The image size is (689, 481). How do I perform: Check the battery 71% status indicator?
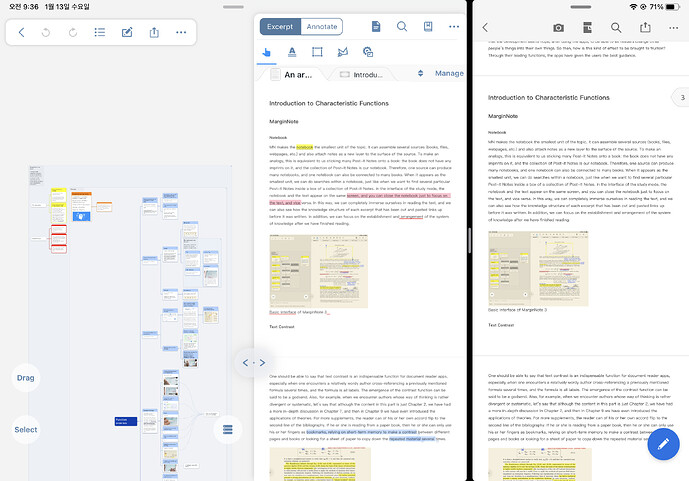point(664,7)
